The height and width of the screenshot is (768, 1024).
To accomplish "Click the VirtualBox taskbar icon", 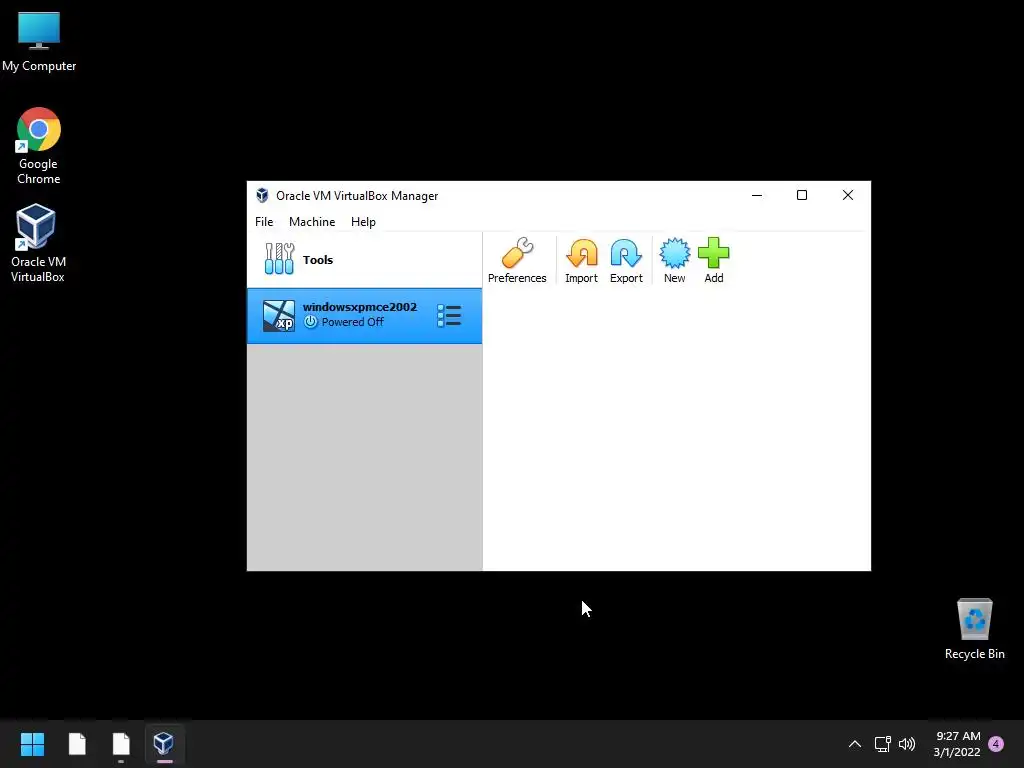I will pos(164,744).
